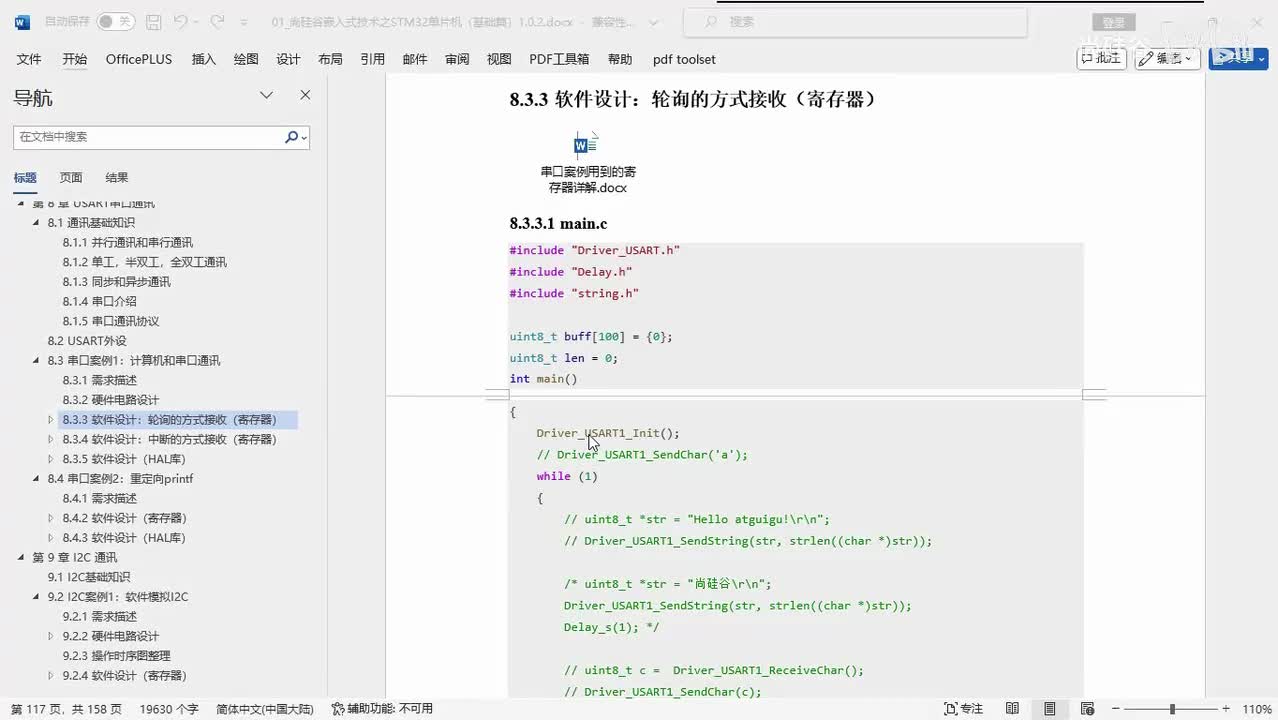The image size is (1278, 720).
Task: Click the Word application logo icon
Action: (x=22, y=21)
